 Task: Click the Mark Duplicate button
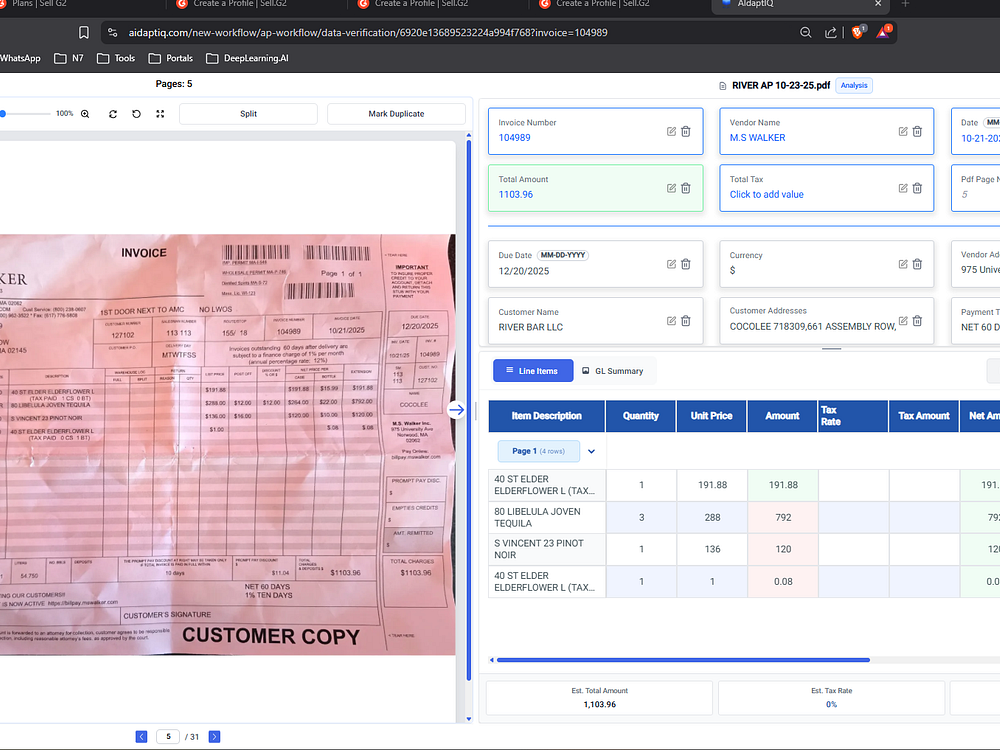pos(396,114)
